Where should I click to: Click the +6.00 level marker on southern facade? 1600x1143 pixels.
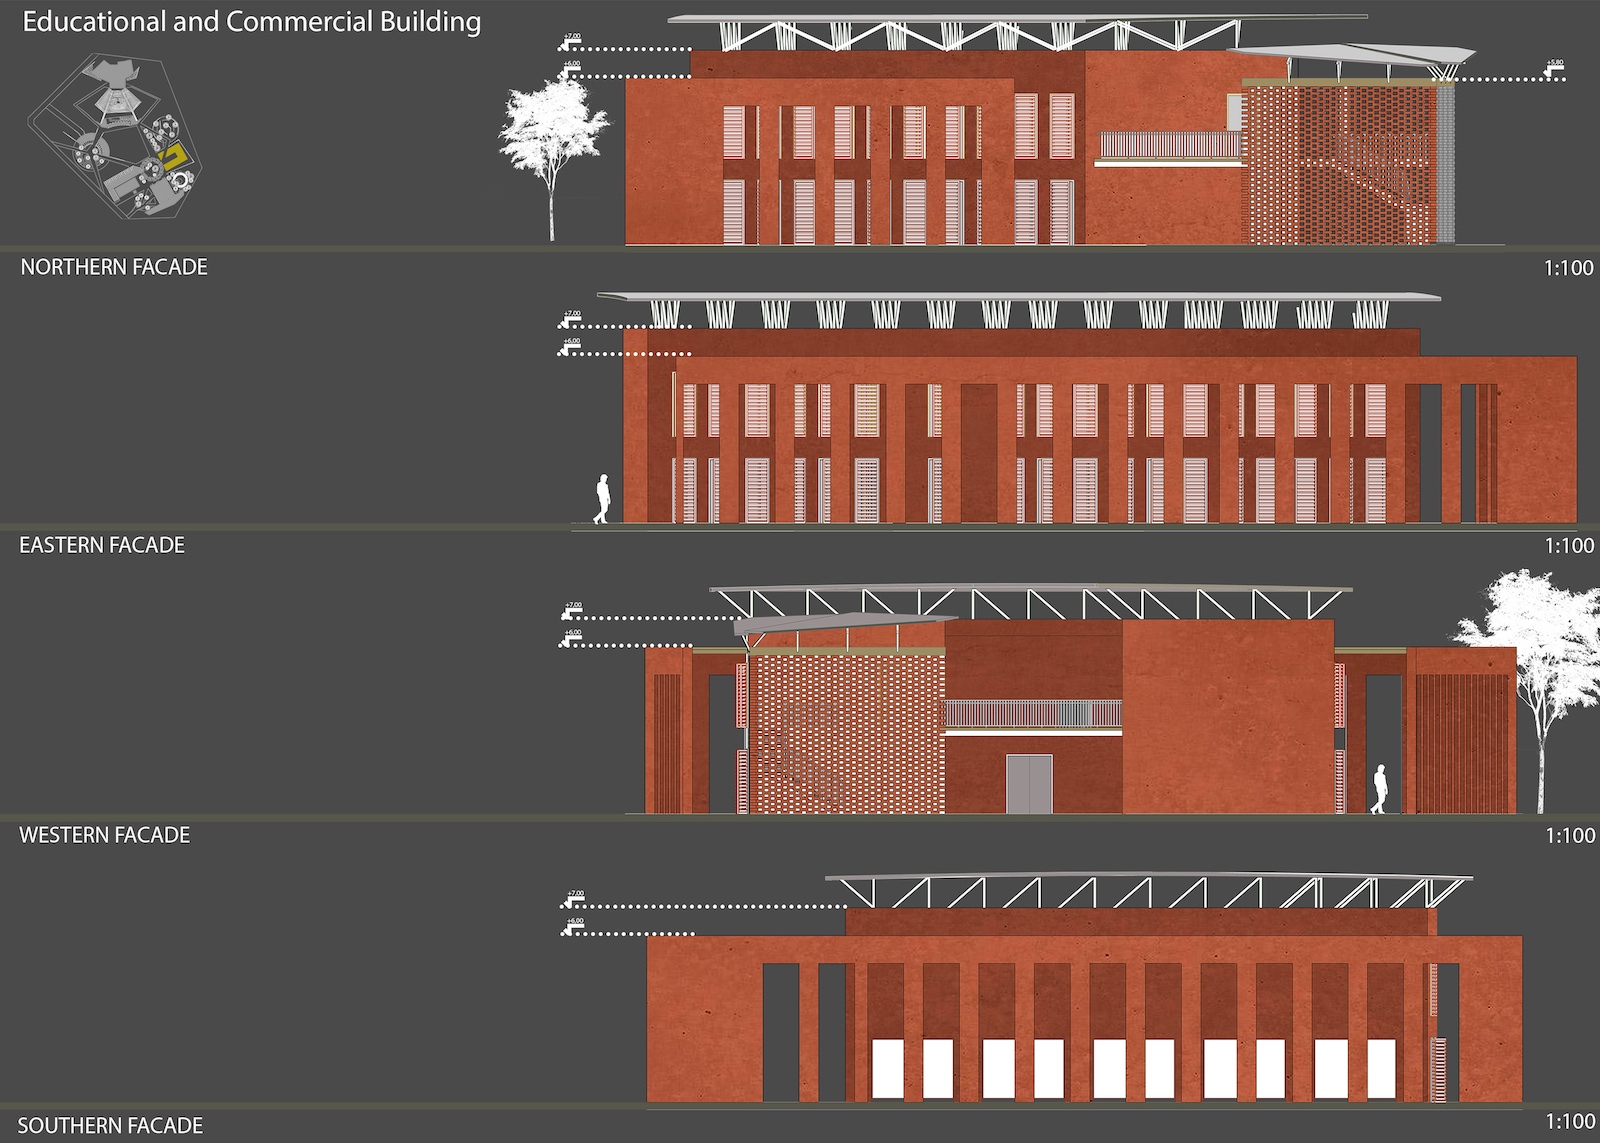573,925
